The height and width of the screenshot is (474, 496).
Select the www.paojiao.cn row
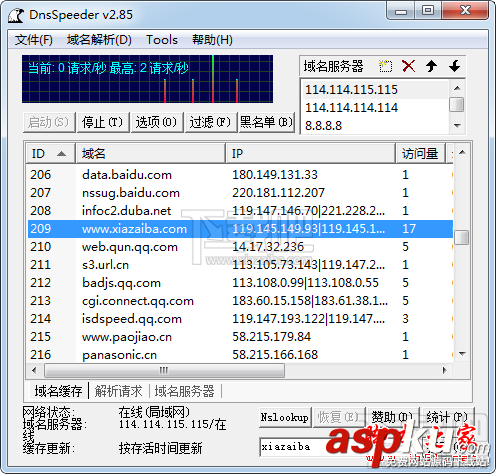click(x=240, y=337)
